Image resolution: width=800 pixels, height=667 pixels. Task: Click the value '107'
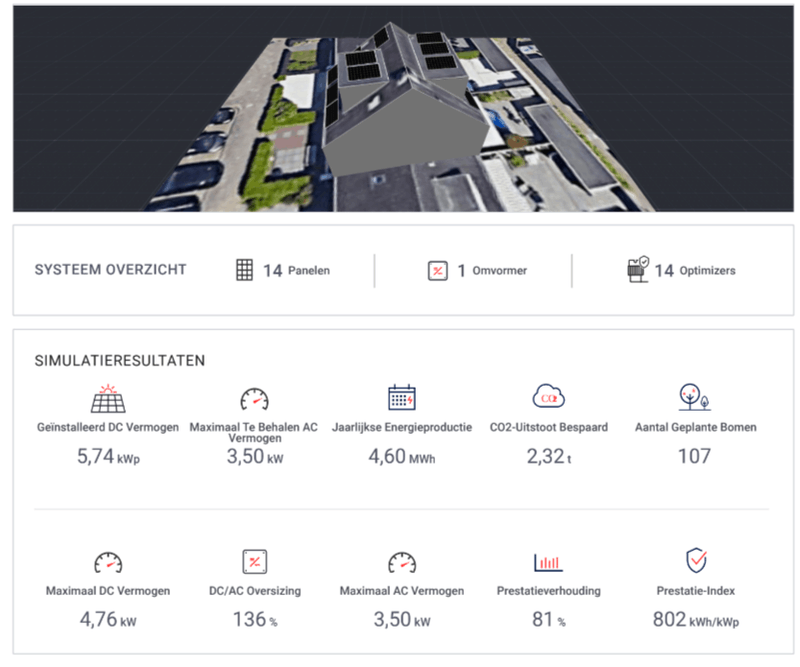694,456
